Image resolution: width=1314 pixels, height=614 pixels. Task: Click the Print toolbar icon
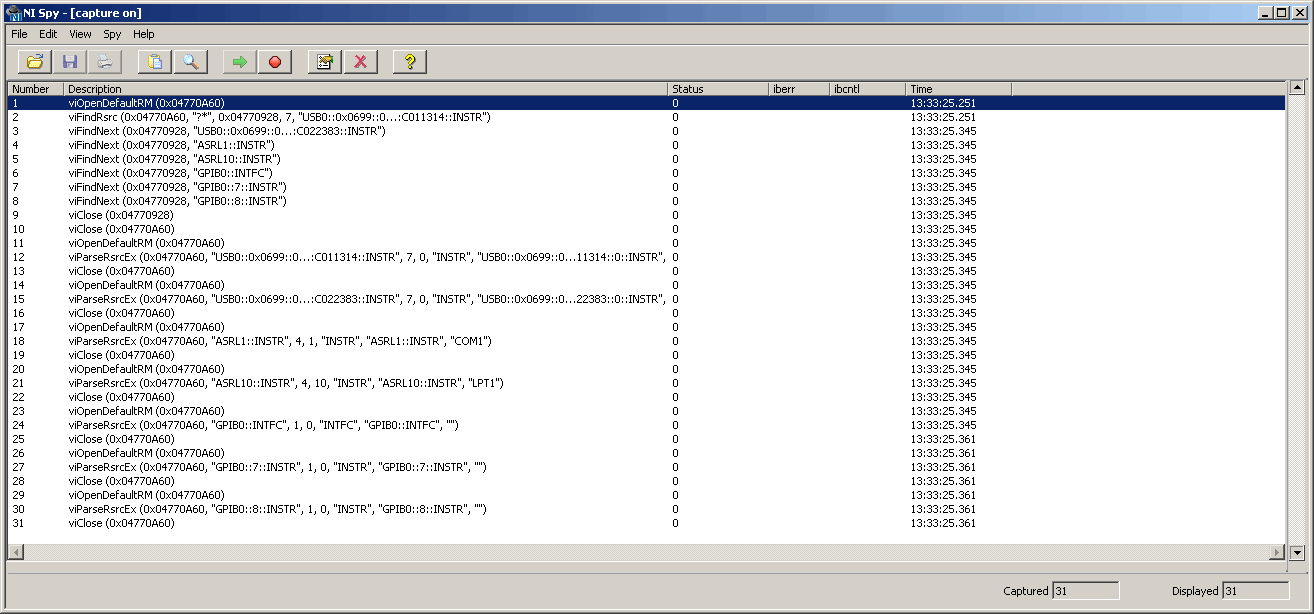104,62
